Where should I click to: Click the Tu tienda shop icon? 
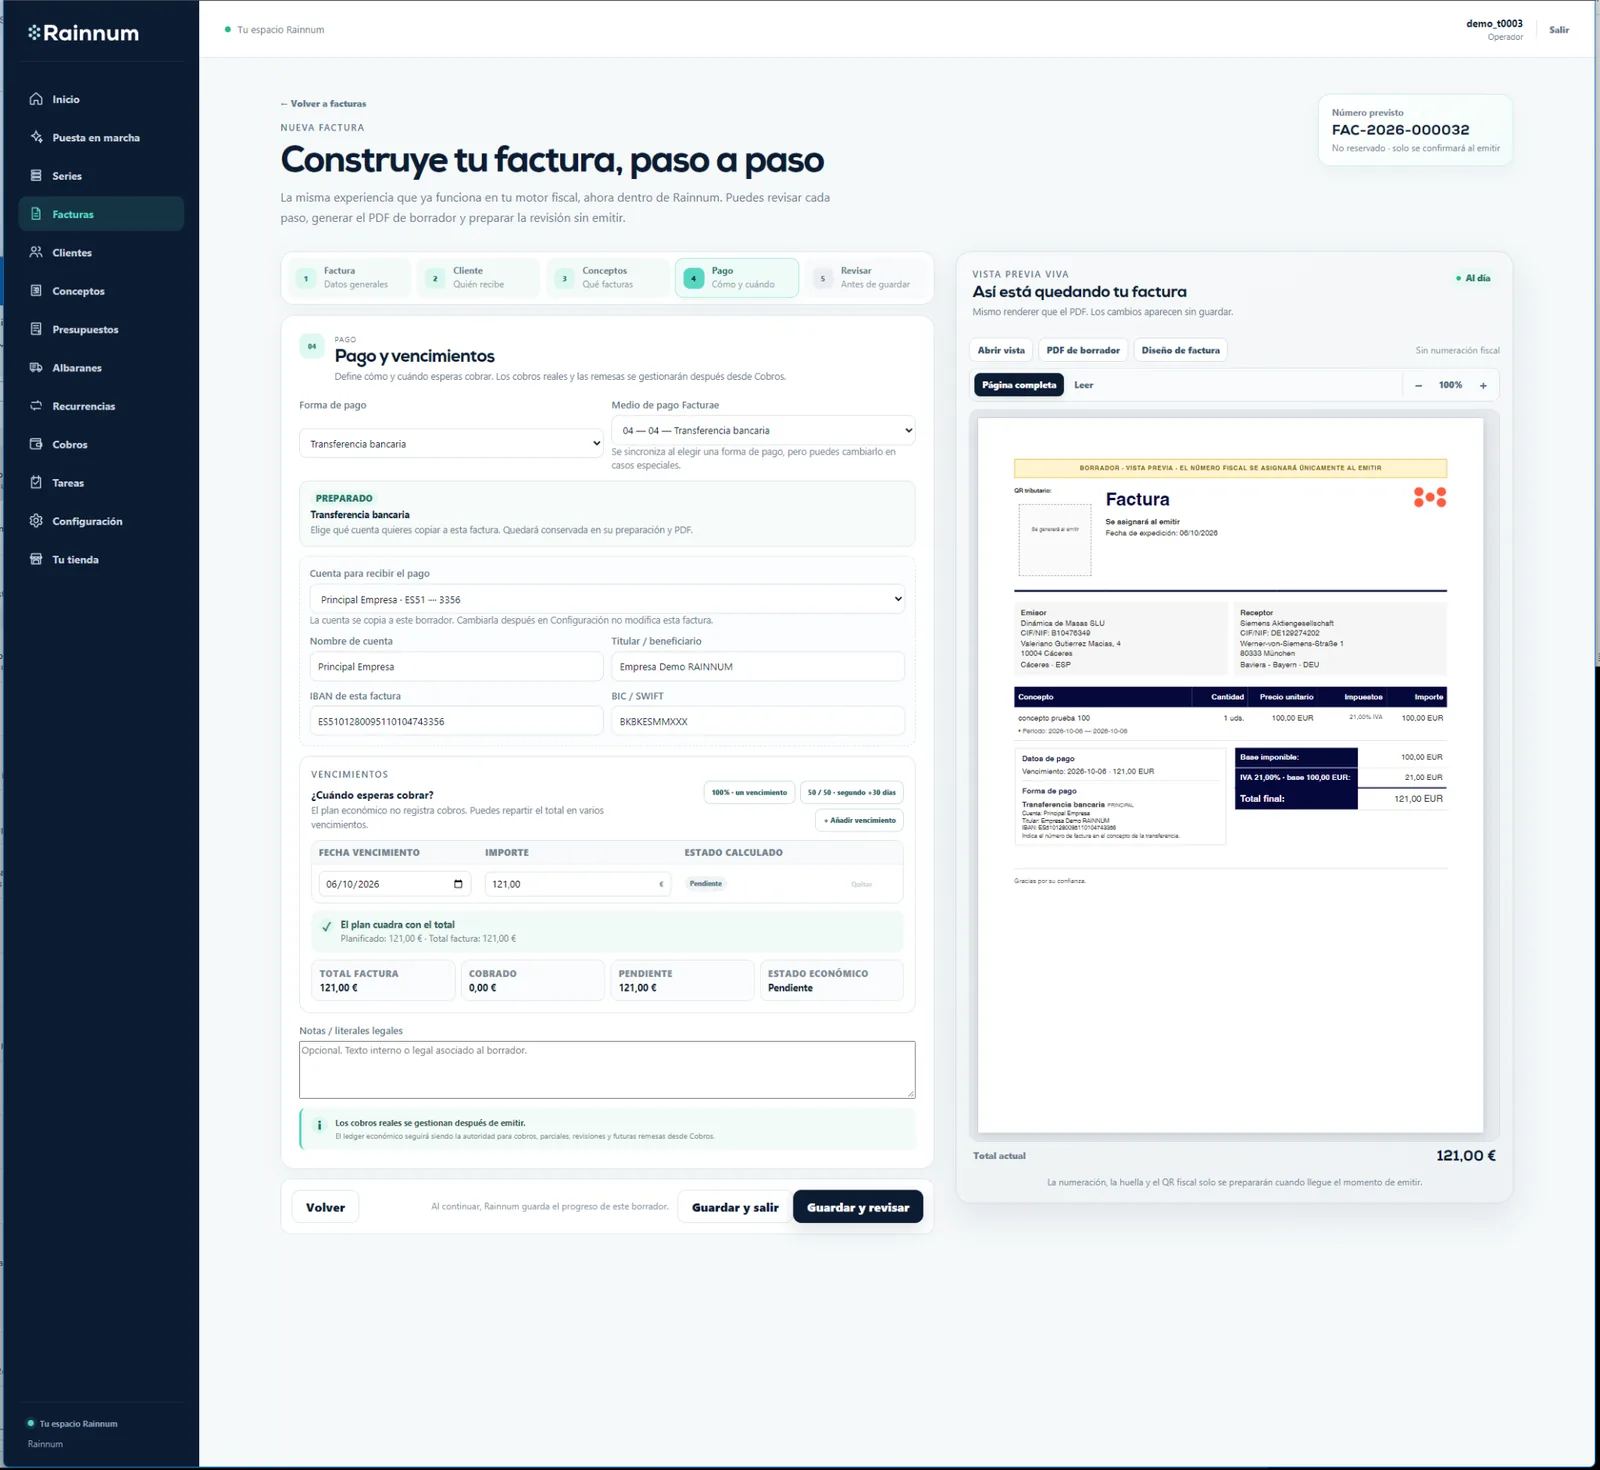36,559
